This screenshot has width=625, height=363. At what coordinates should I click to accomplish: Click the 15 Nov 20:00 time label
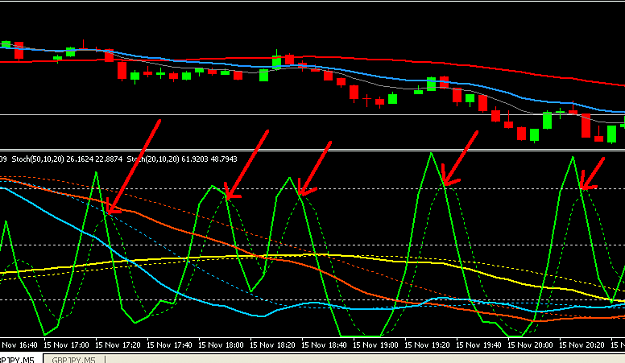530,345
